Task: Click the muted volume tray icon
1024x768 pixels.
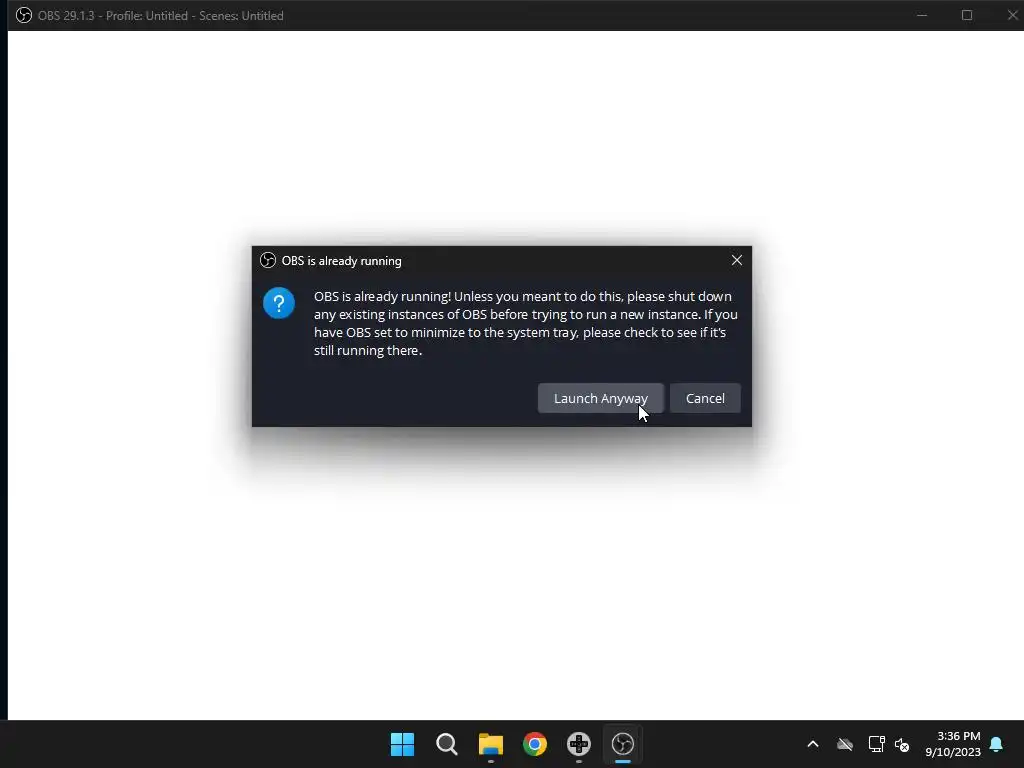Action: [x=903, y=744]
